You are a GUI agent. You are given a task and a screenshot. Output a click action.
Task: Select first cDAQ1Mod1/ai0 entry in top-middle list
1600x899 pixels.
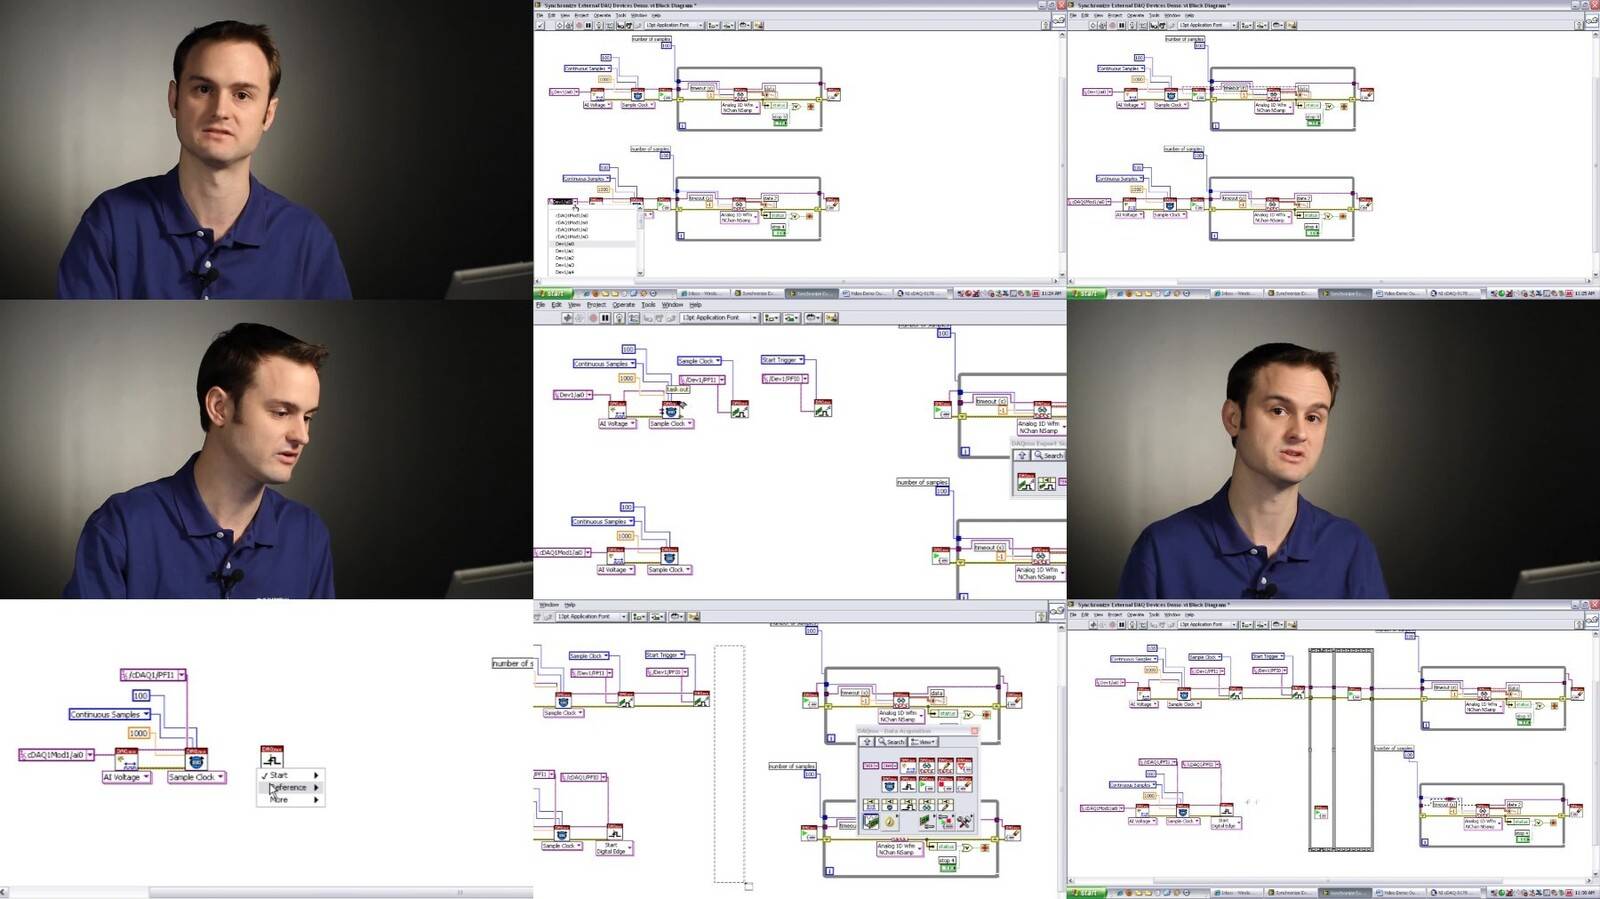pyautogui.click(x=592, y=215)
